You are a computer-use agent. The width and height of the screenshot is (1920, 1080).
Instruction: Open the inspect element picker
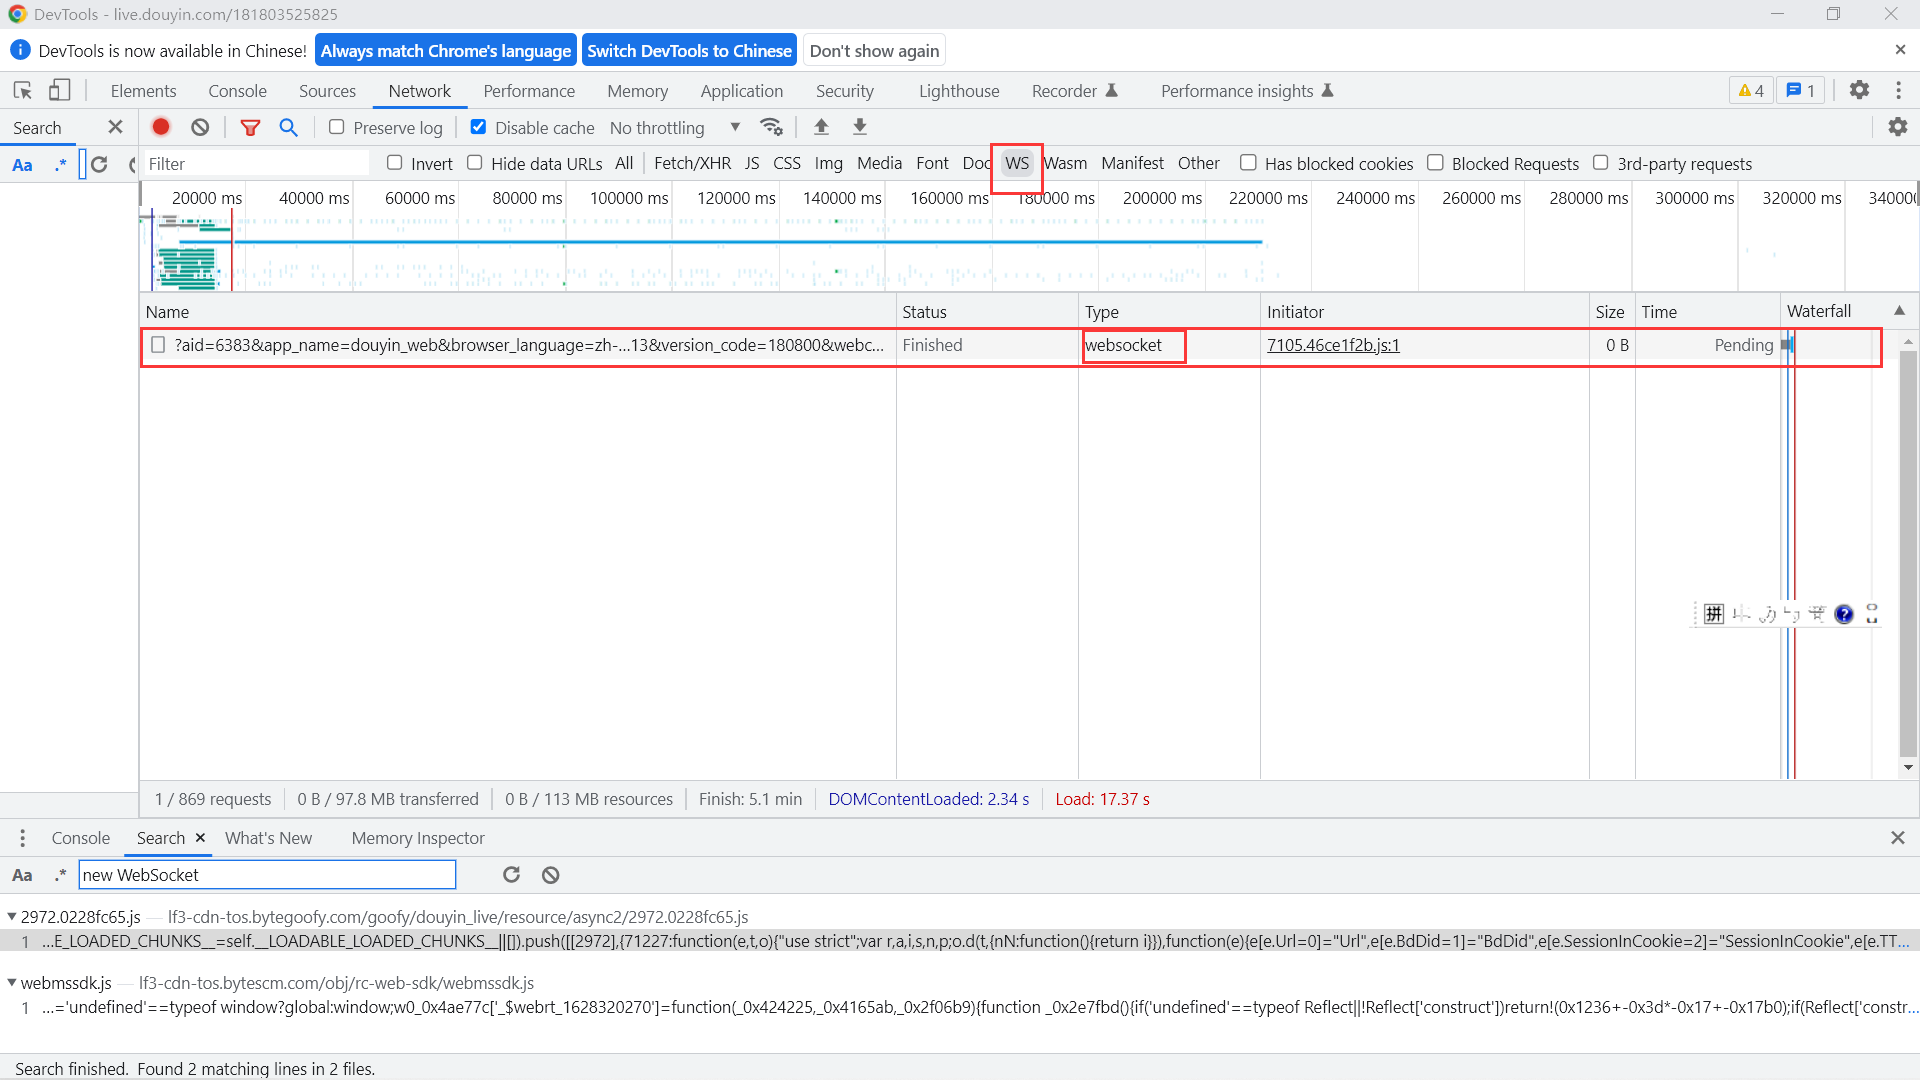coord(22,90)
